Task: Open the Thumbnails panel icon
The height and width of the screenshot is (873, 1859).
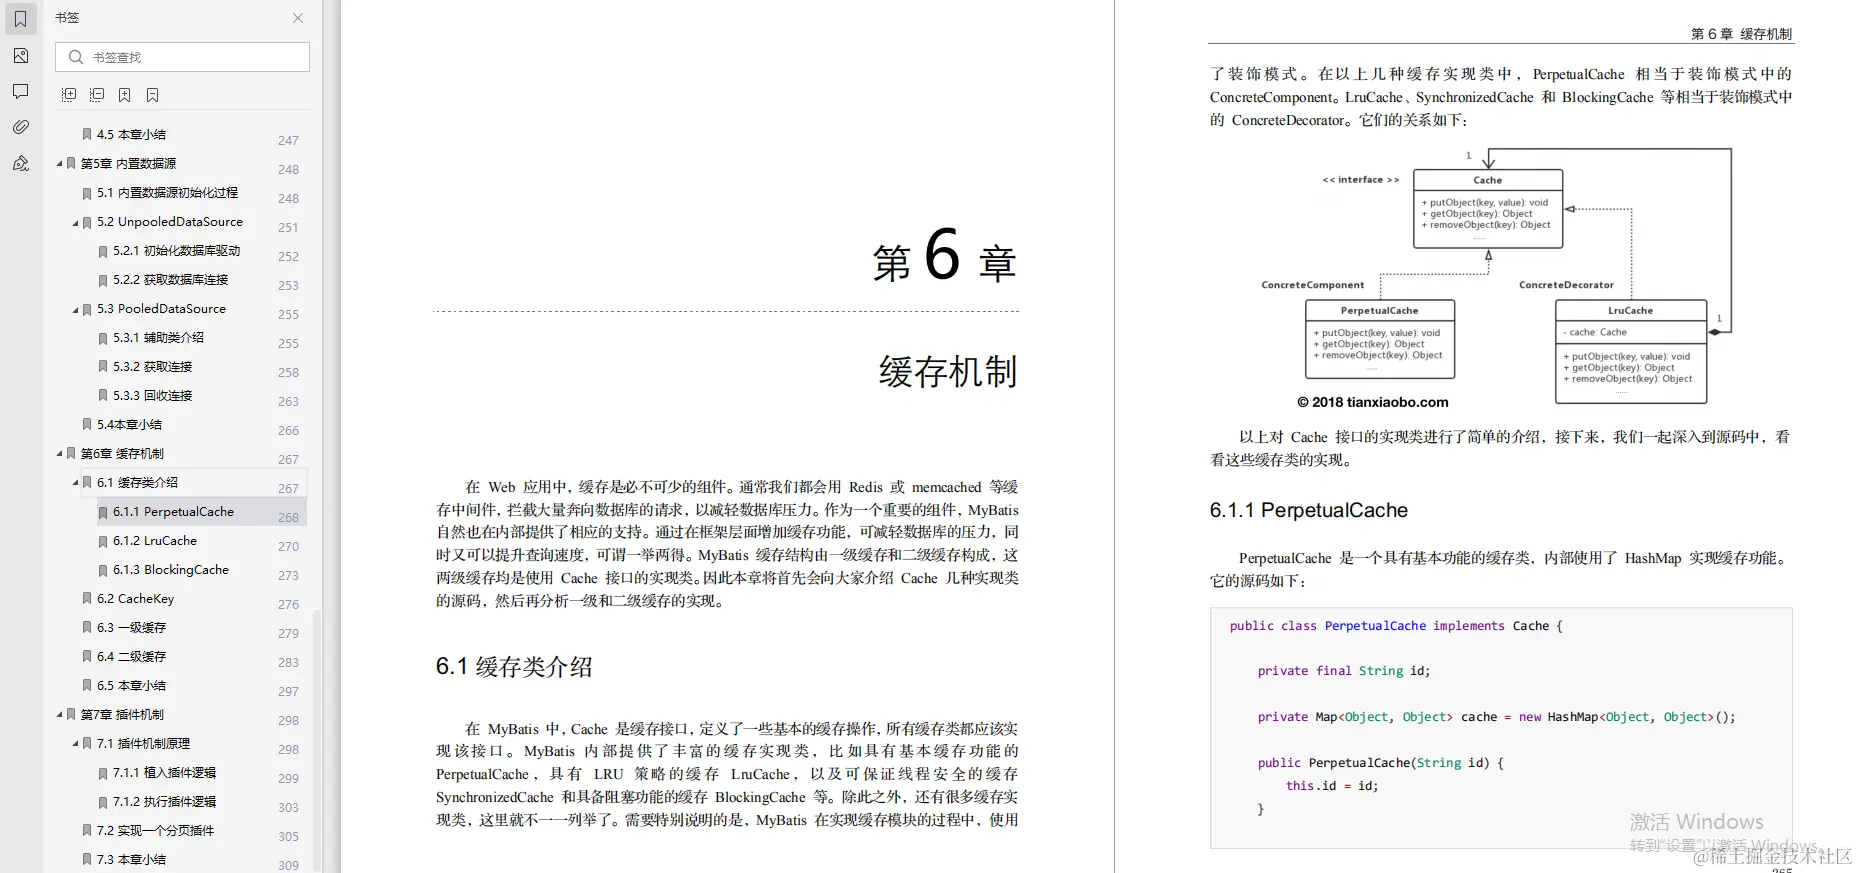Action: (20, 56)
